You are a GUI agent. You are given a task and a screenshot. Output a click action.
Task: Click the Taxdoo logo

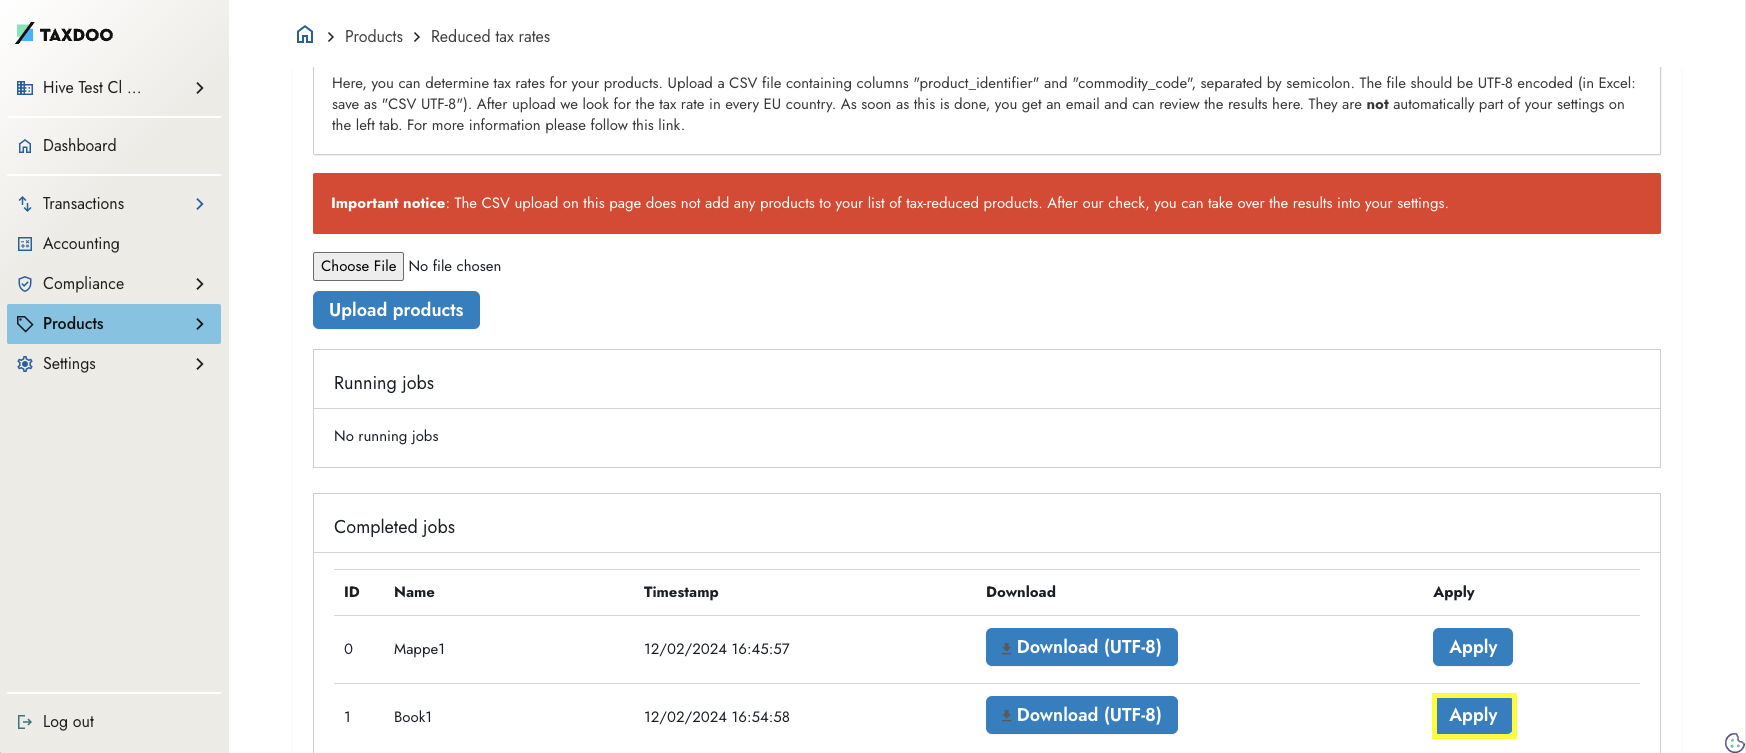pos(64,34)
